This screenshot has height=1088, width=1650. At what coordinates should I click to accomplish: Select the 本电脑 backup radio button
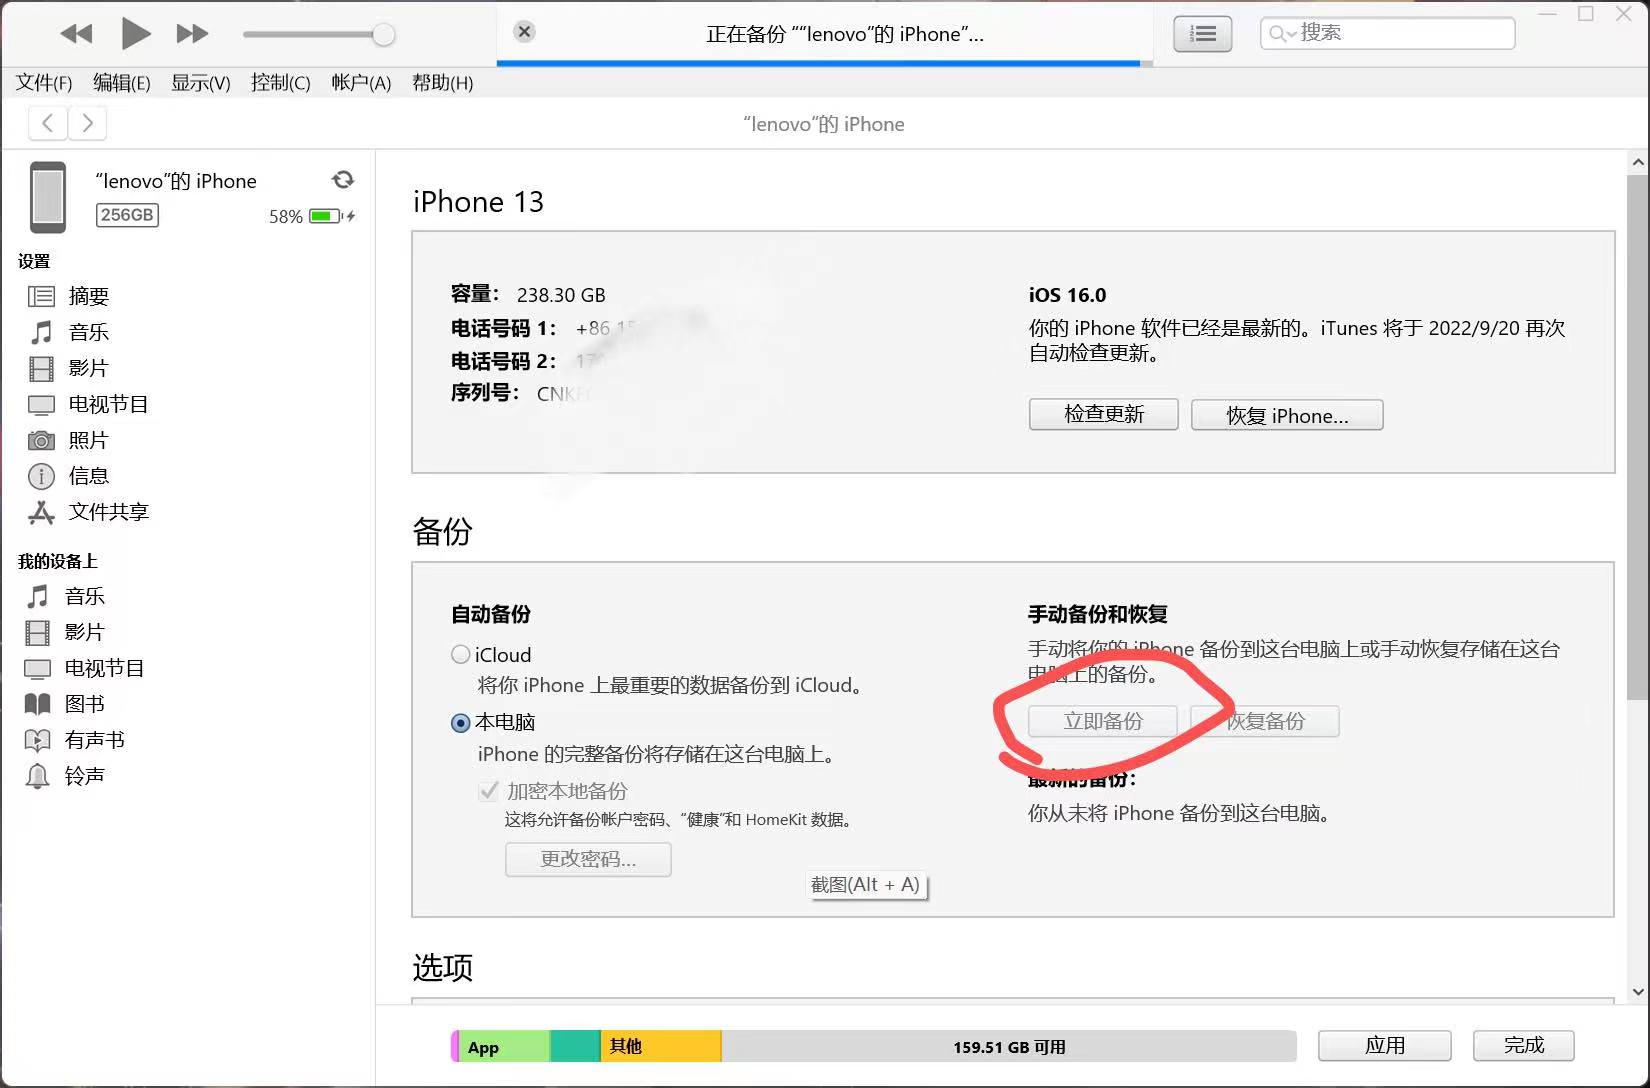point(460,722)
